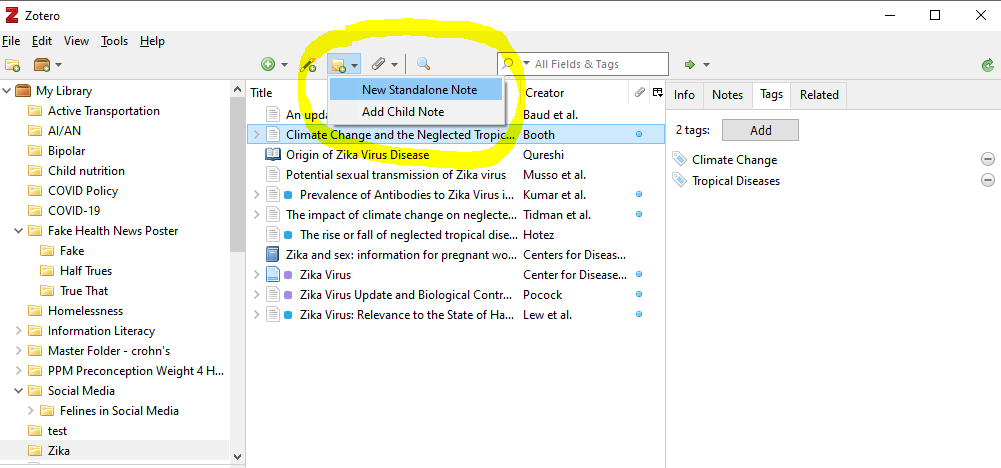Open the Edit menu

pyautogui.click(x=42, y=41)
